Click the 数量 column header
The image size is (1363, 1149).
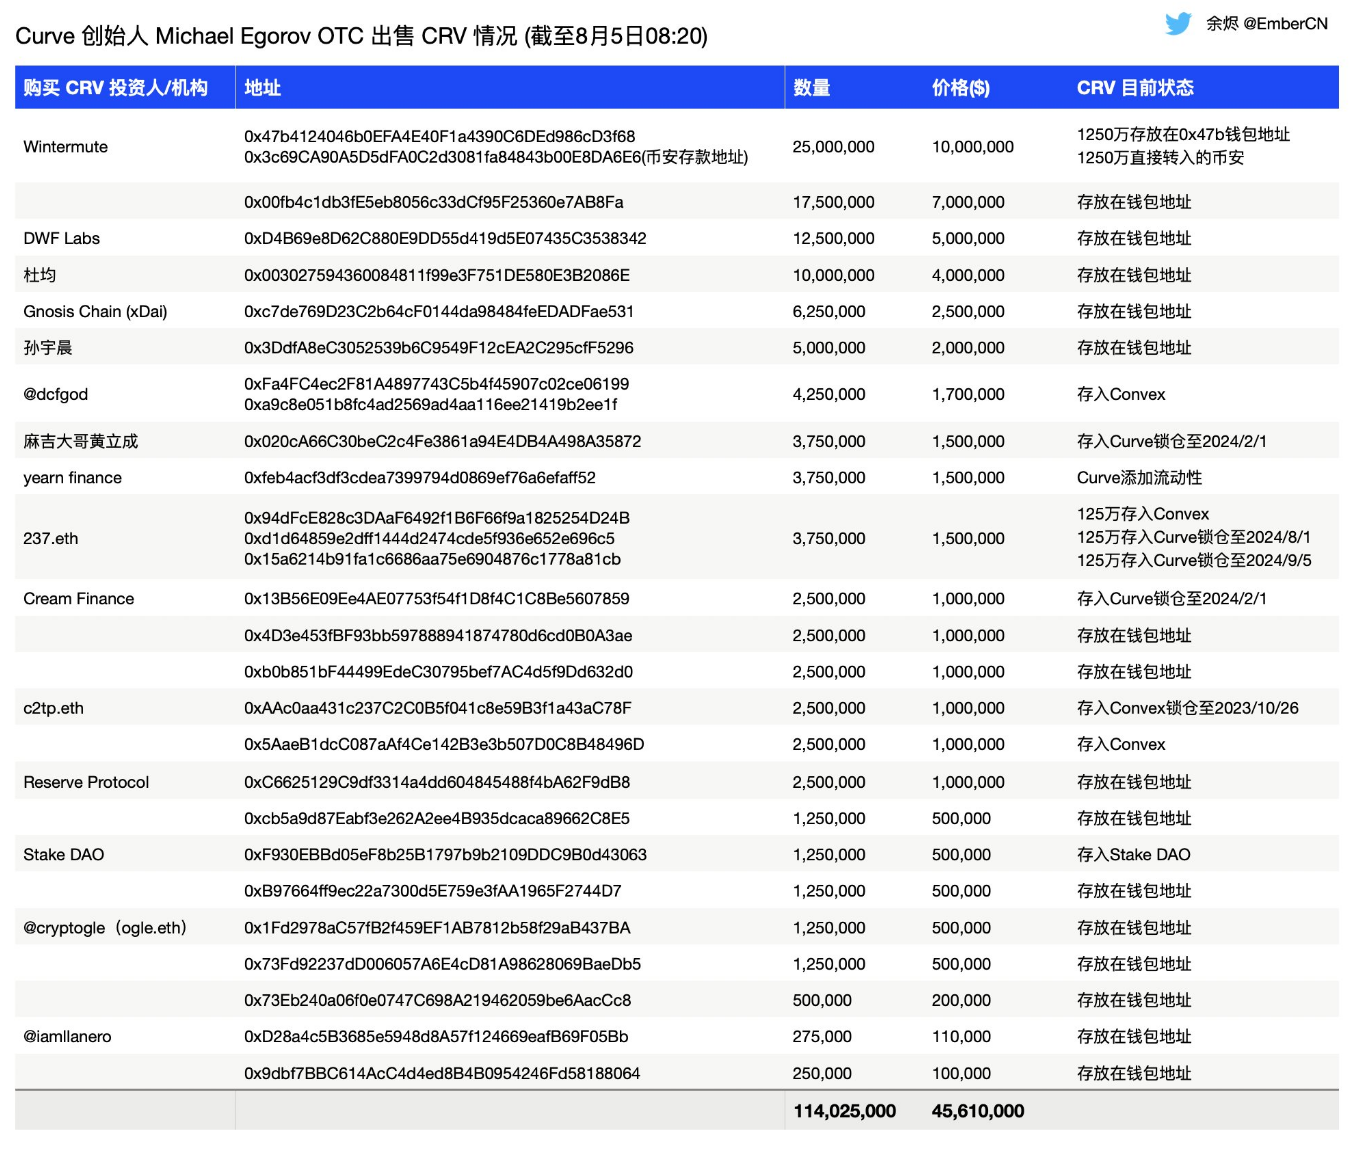click(811, 88)
